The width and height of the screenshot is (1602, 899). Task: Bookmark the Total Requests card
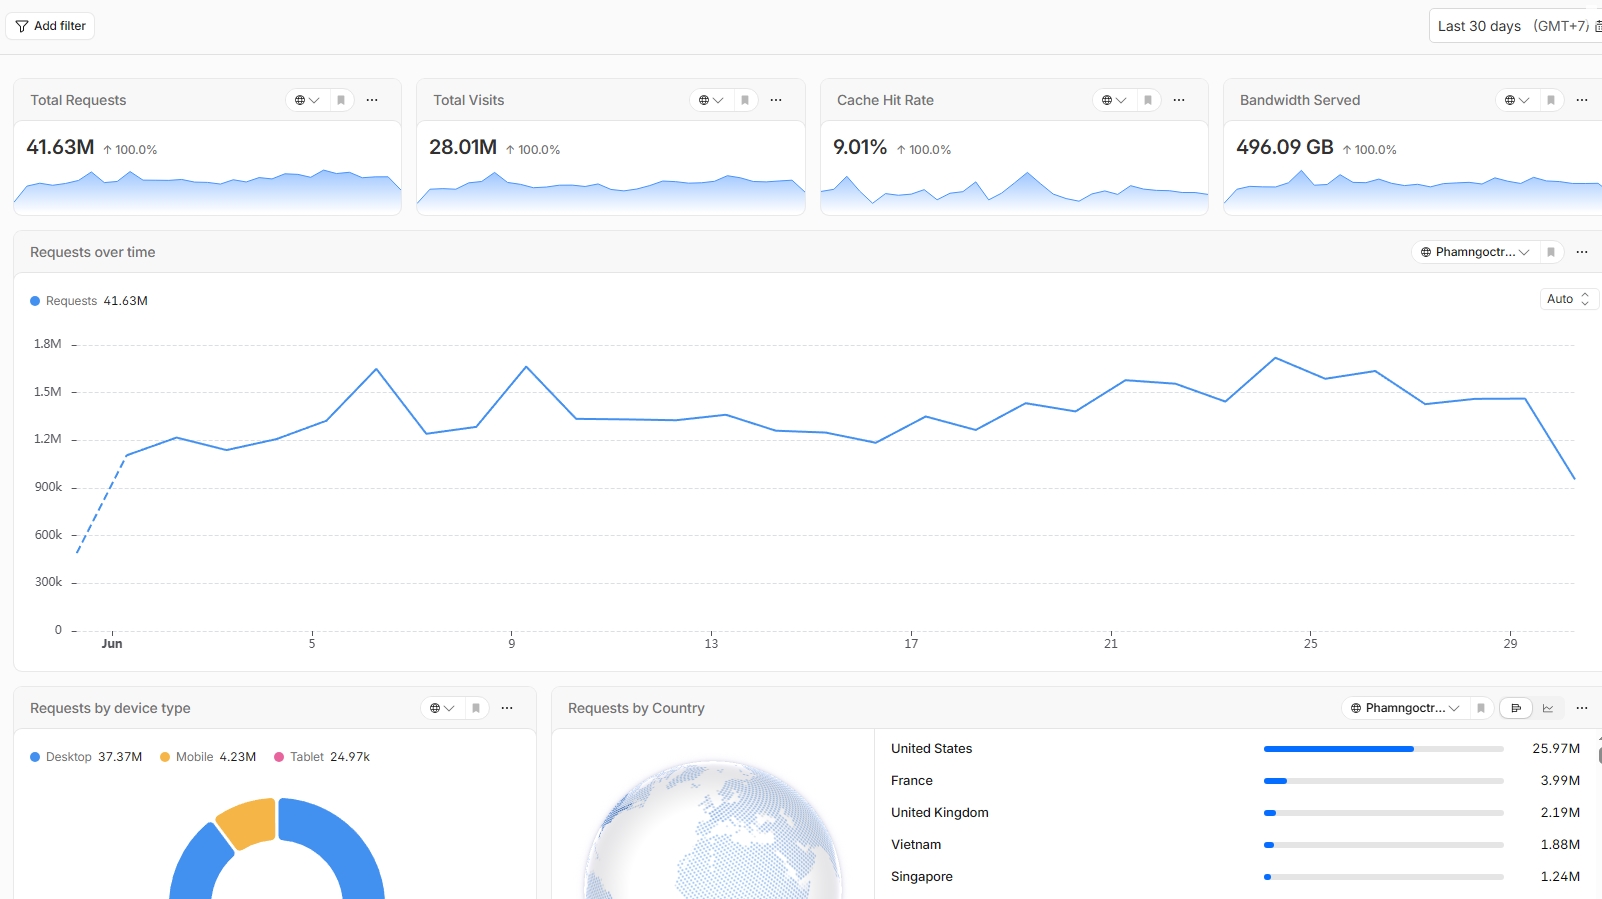(341, 100)
